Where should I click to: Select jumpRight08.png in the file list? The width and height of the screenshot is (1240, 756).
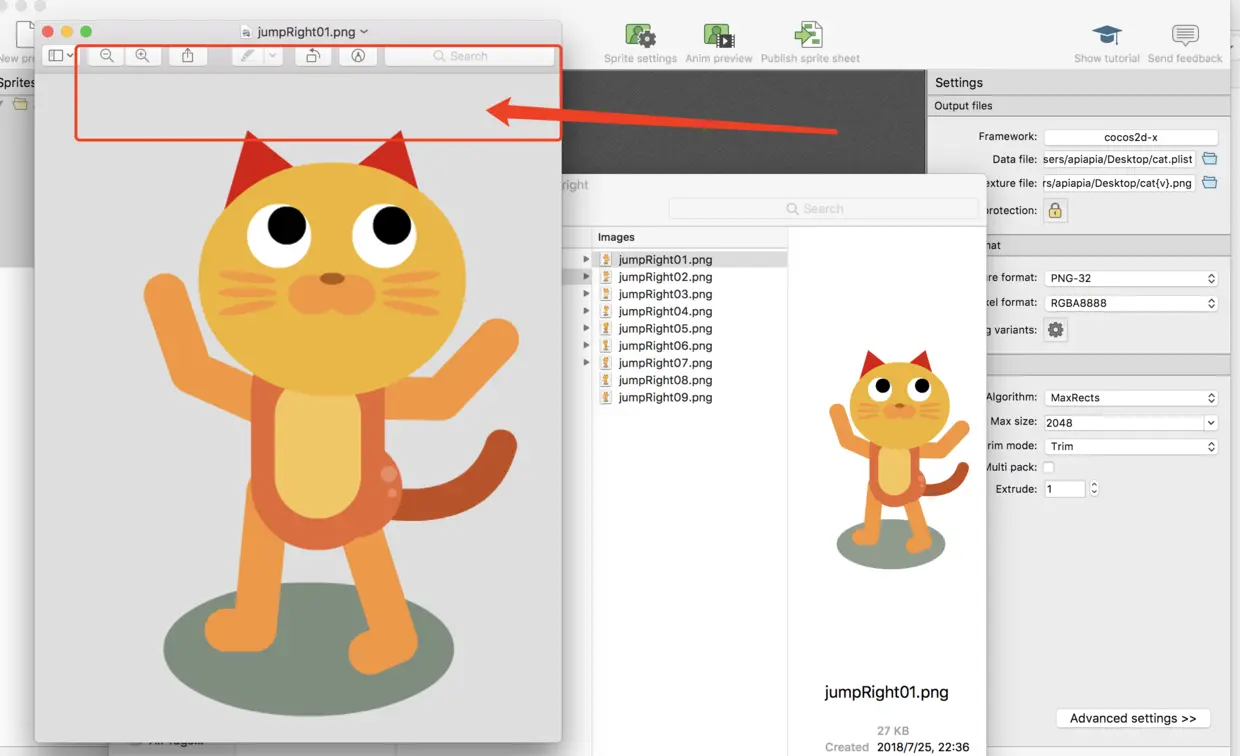pos(665,380)
